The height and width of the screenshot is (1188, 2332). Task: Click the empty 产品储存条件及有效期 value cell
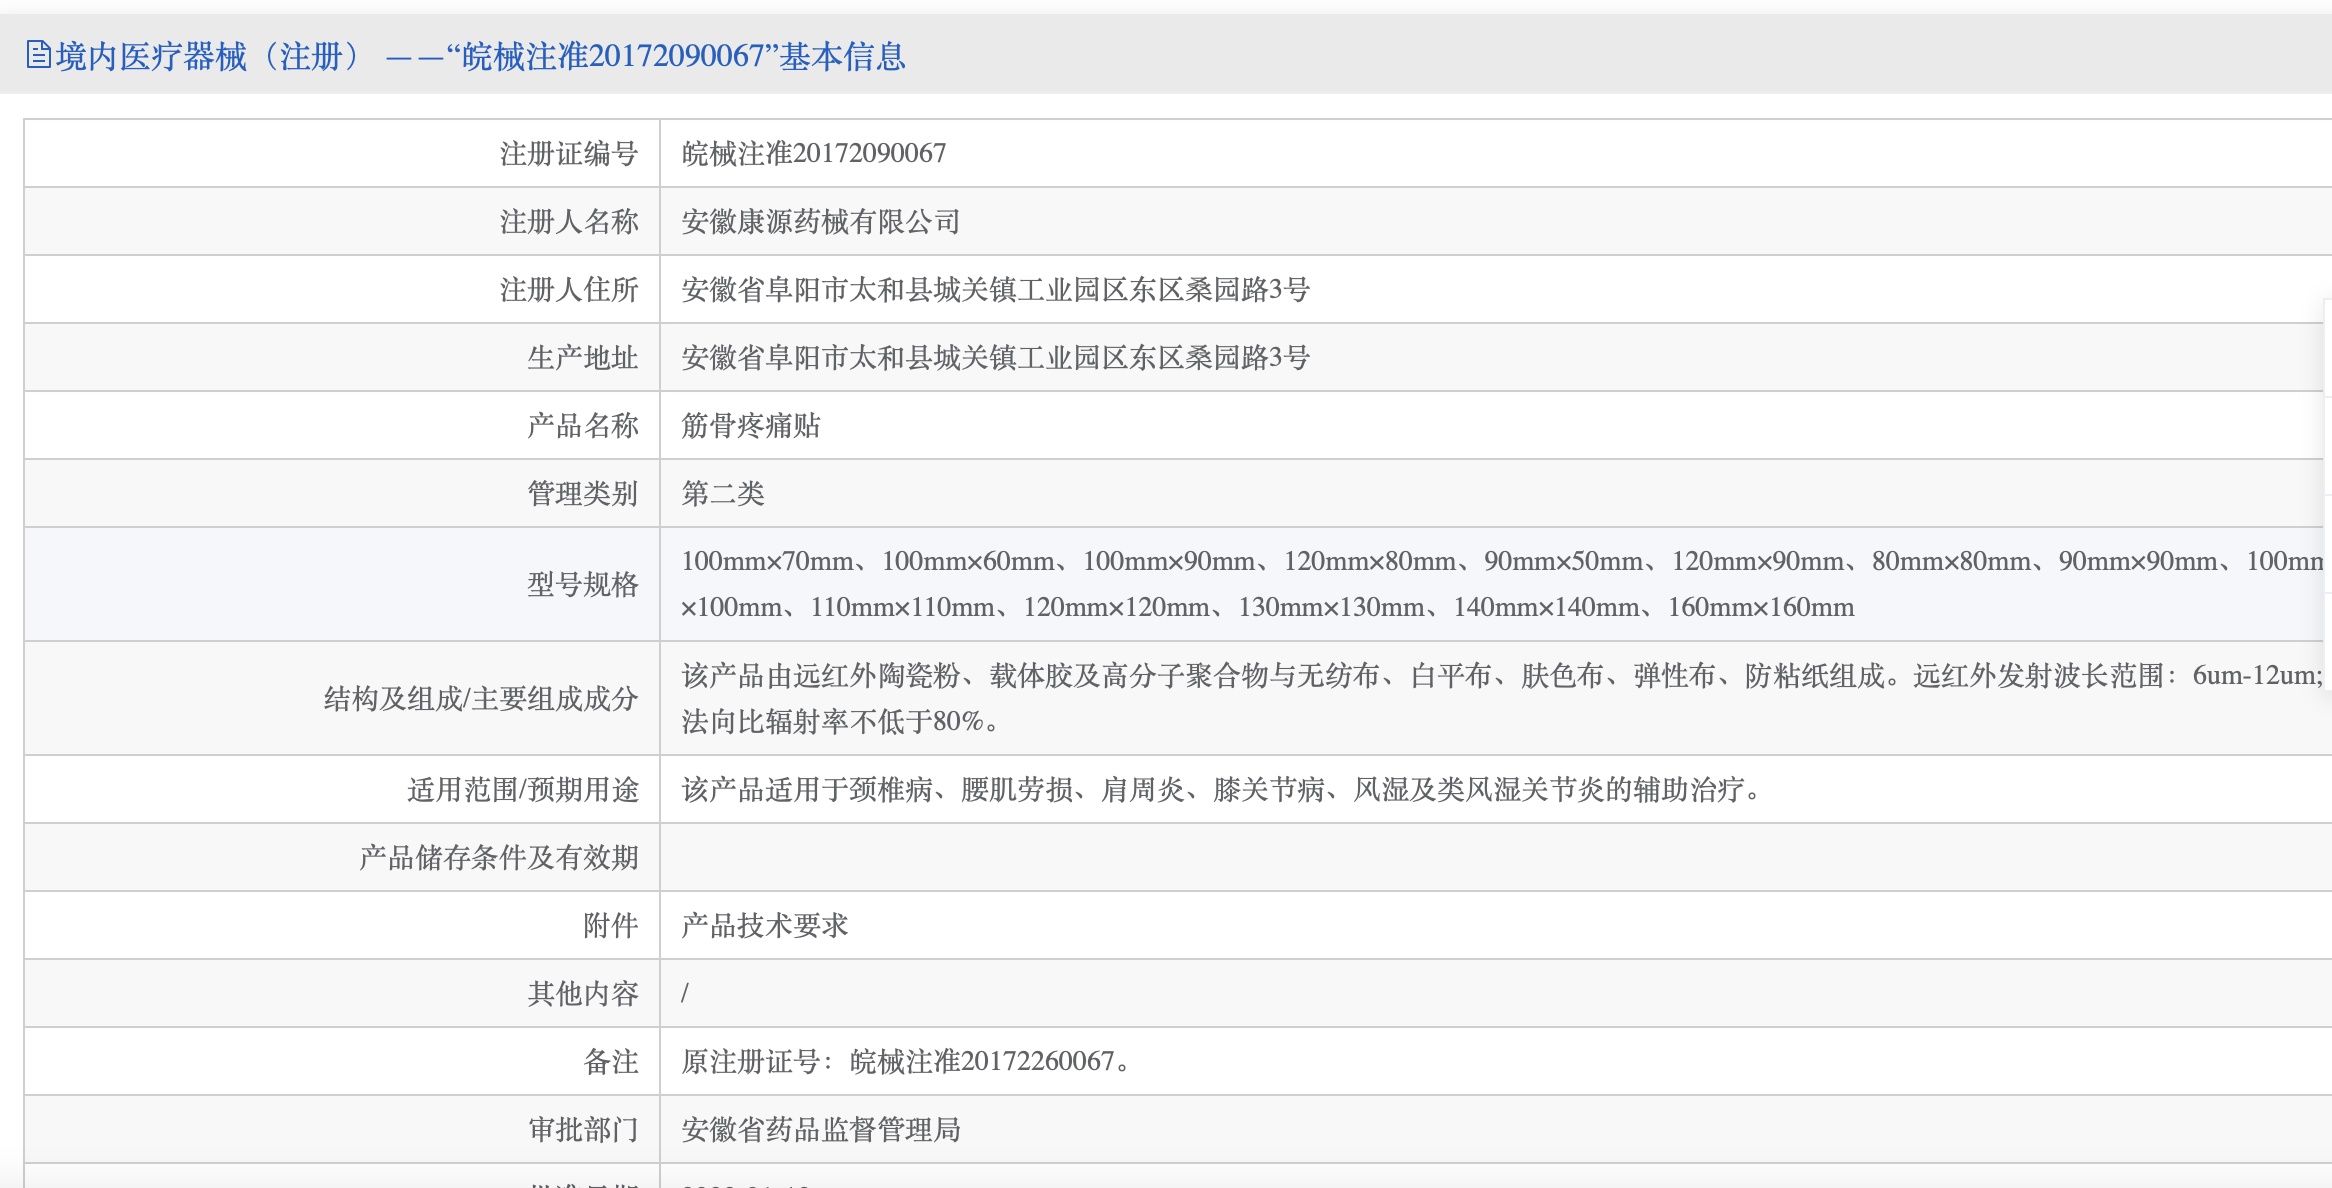point(1400,857)
